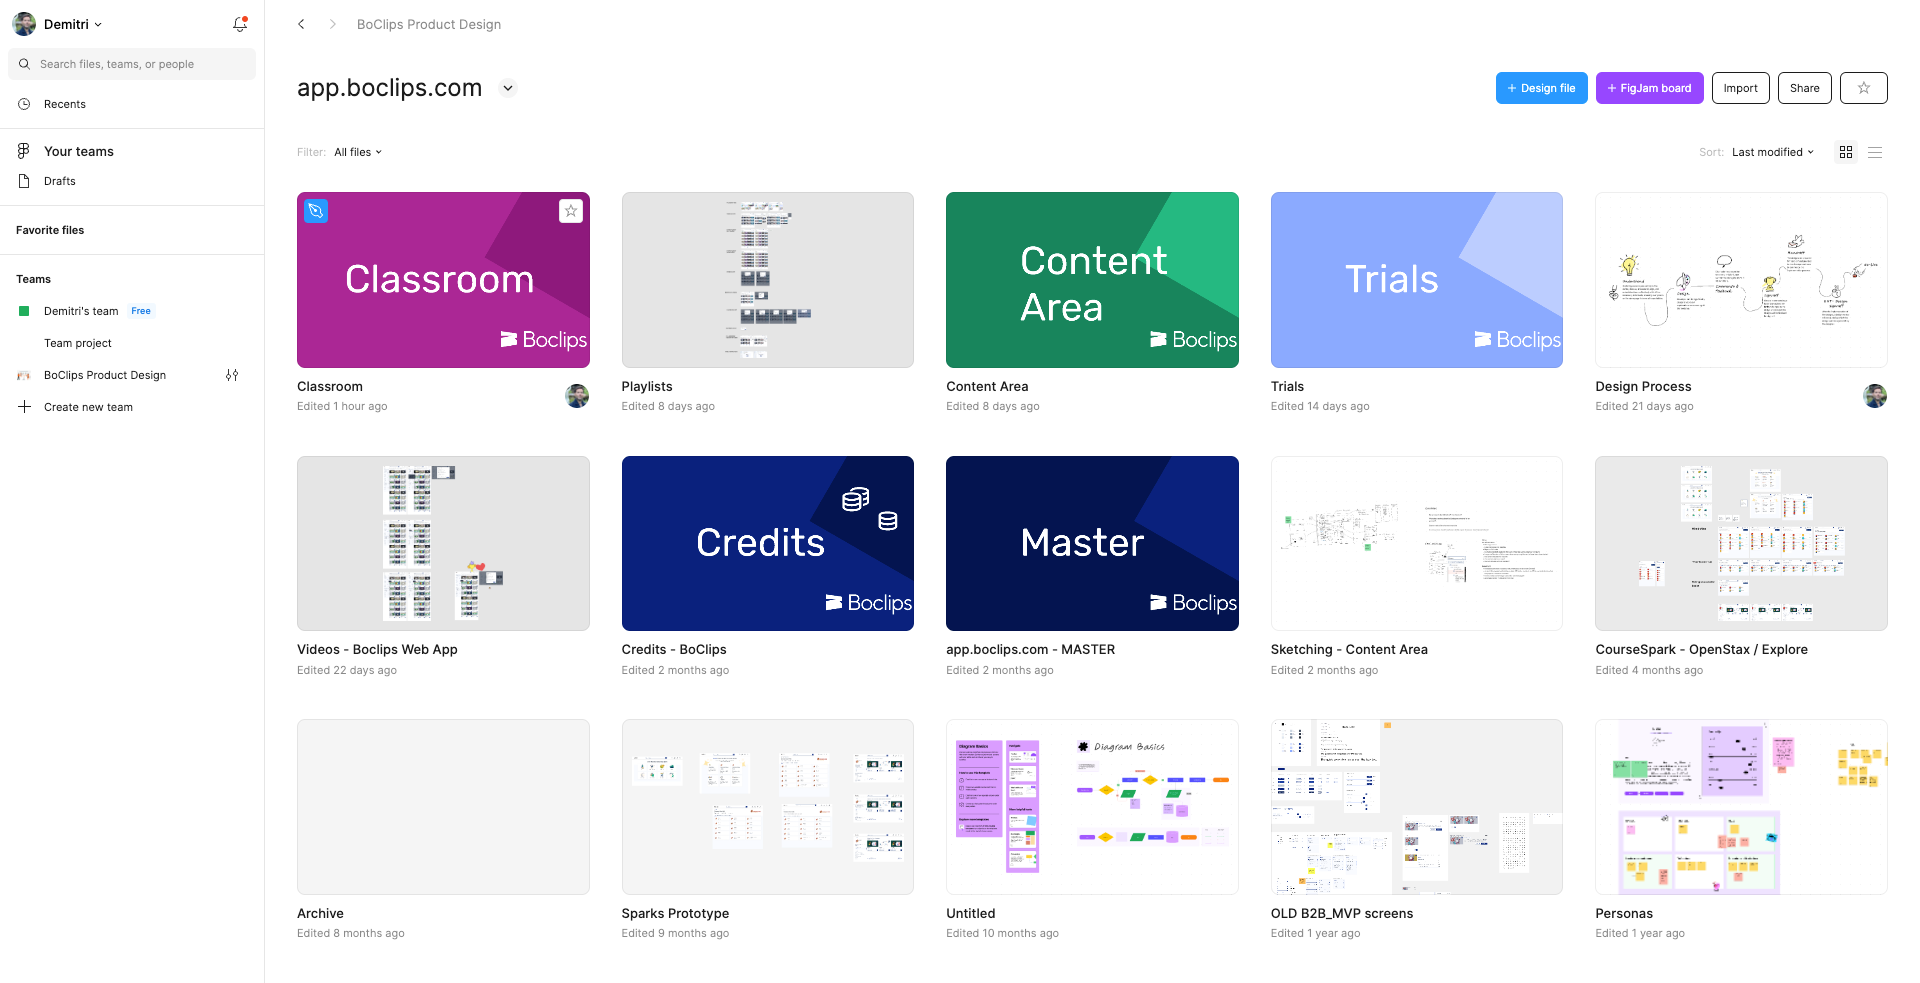Open the All files filter dropdown
1920x983 pixels.
pyautogui.click(x=358, y=152)
